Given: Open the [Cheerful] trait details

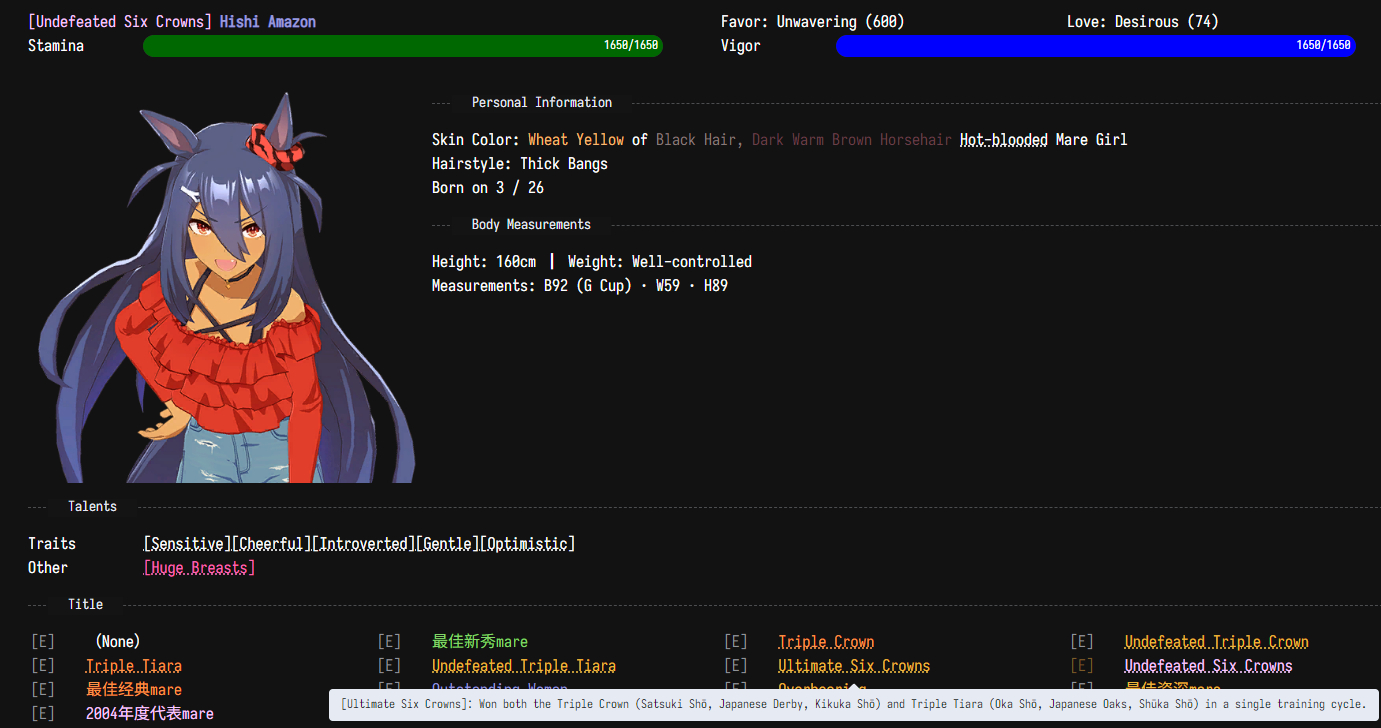Looking at the screenshot, I should click(272, 544).
